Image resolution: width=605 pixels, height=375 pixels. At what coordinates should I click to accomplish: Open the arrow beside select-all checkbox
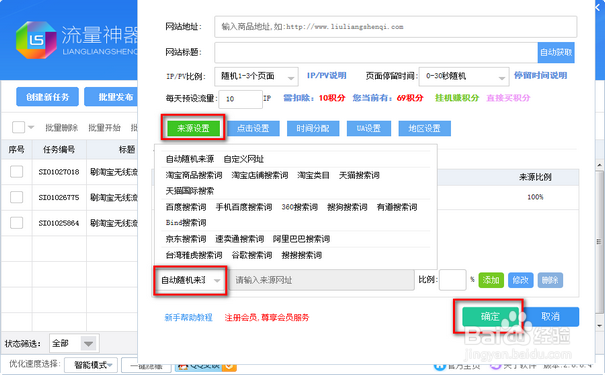31,127
